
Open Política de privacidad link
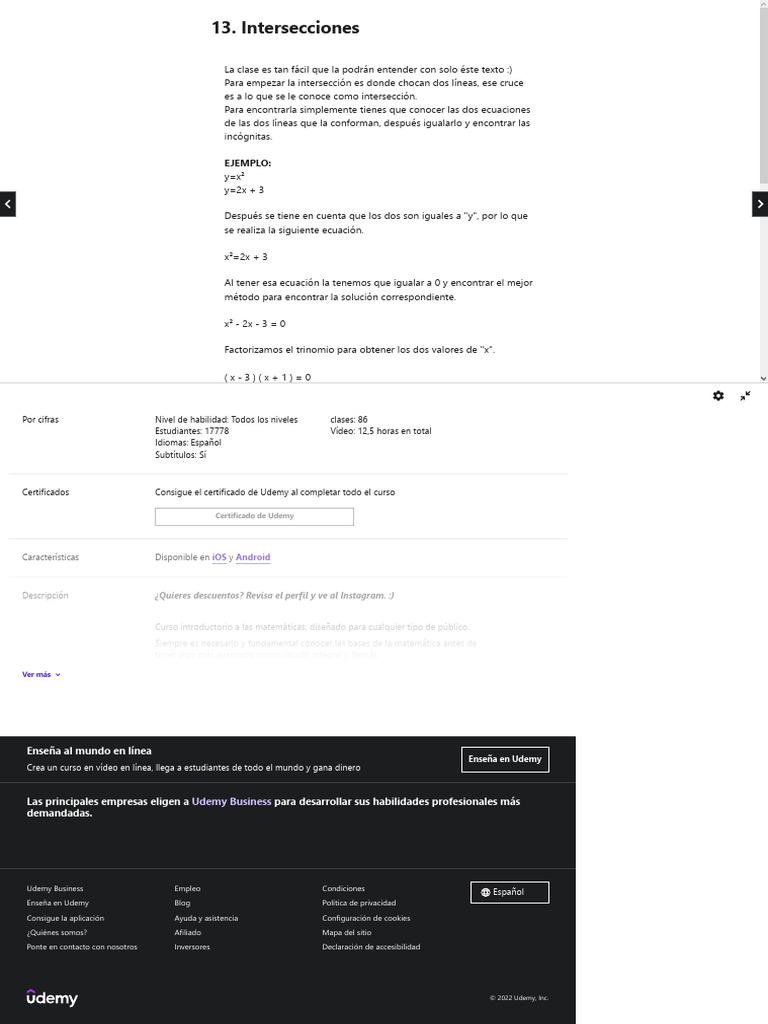359,903
